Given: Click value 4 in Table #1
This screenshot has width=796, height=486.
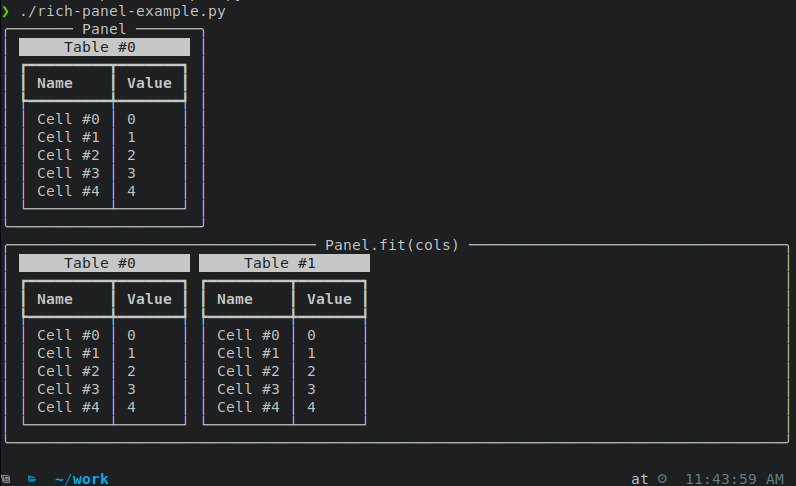Looking at the screenshot, I should point(312,407).
